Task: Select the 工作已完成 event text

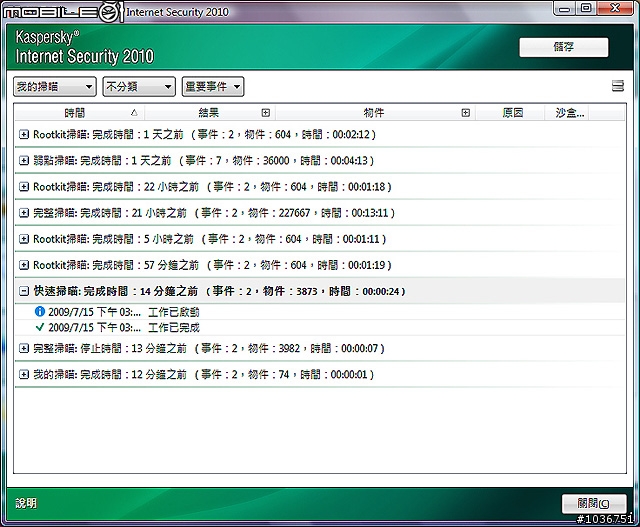Action: coord(173,328)
